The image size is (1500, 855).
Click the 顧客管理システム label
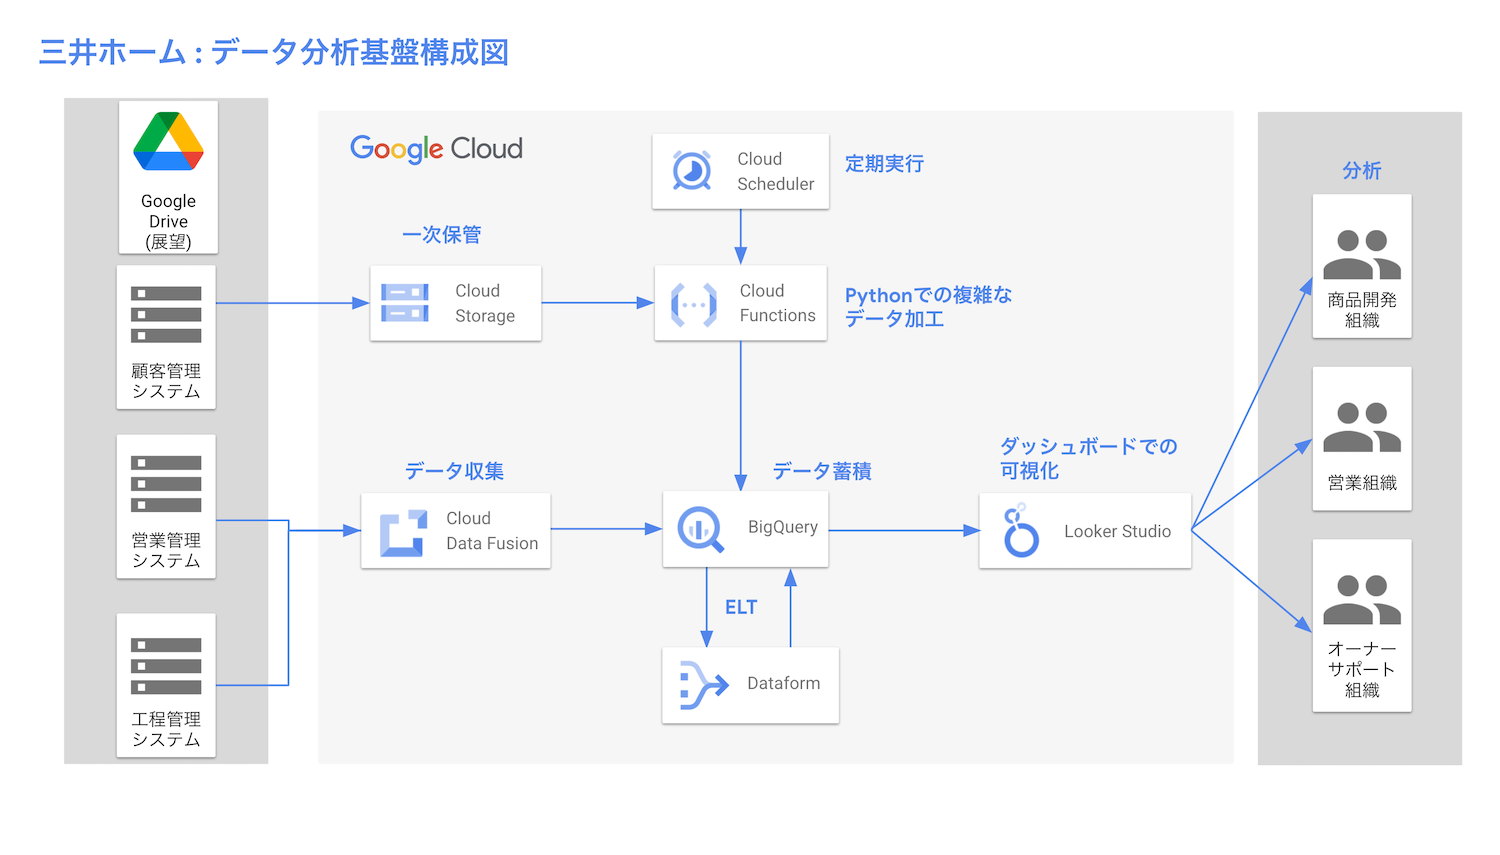[x=166, y=381]
